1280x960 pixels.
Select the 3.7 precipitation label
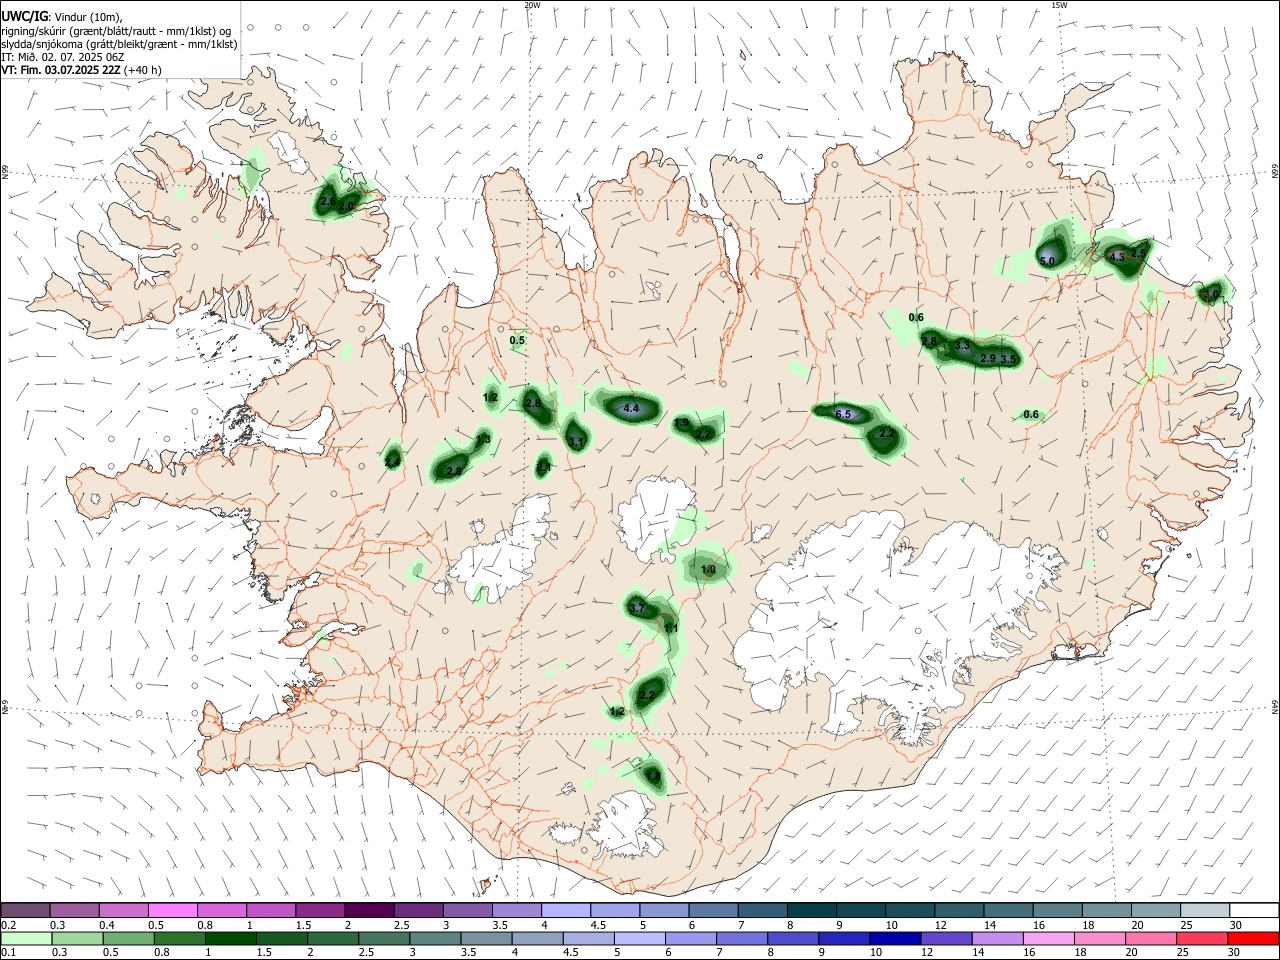636,607
